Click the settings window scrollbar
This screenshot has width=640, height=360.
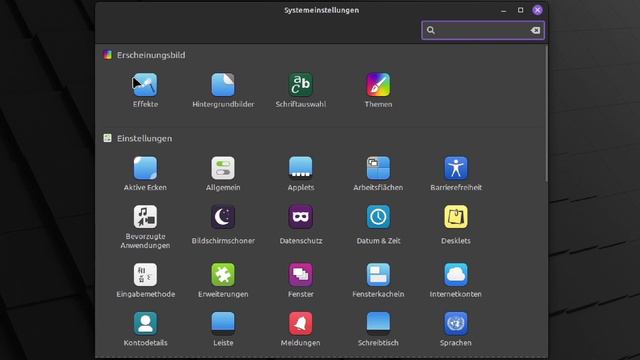547,114
